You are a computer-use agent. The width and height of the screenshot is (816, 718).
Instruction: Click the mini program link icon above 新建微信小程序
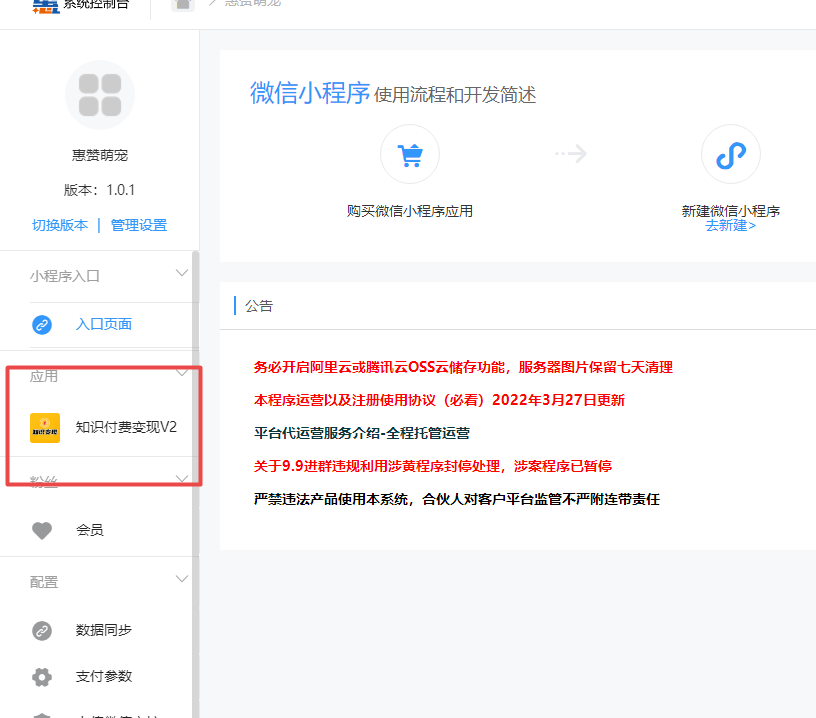[x=731, y=154]
